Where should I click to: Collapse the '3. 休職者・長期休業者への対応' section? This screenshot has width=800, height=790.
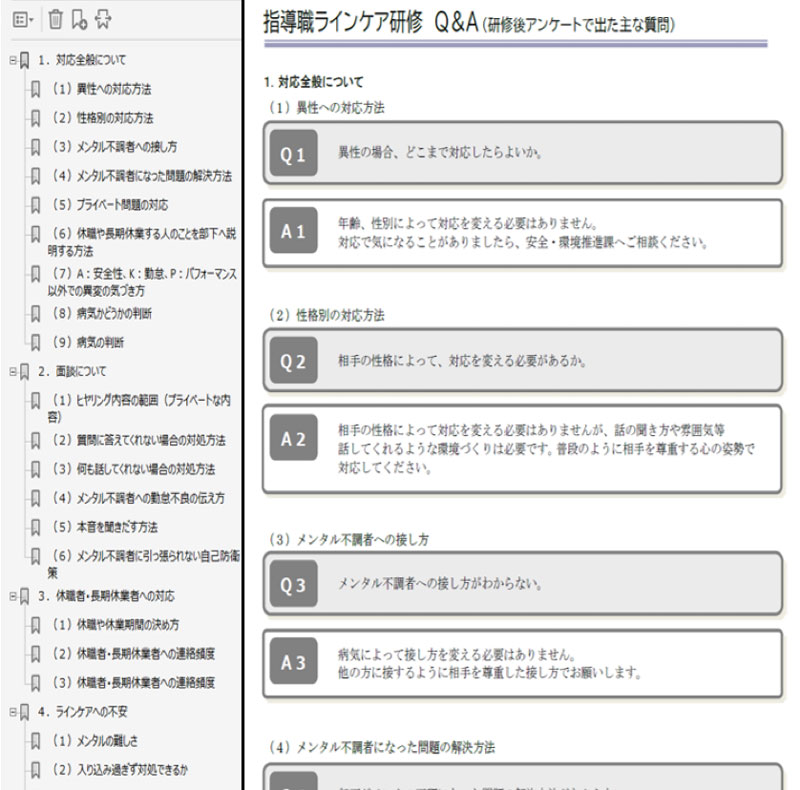(10, 596)
